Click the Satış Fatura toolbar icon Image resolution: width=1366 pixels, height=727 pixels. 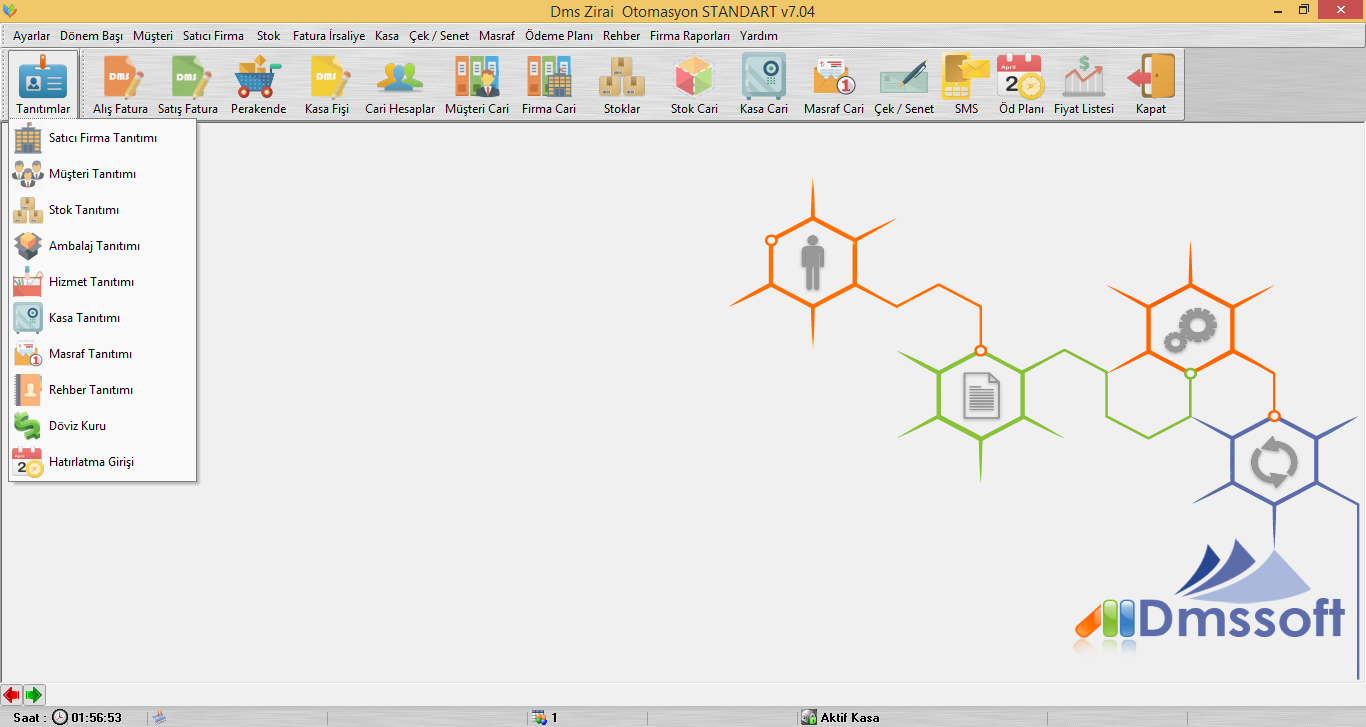[187, 84]
